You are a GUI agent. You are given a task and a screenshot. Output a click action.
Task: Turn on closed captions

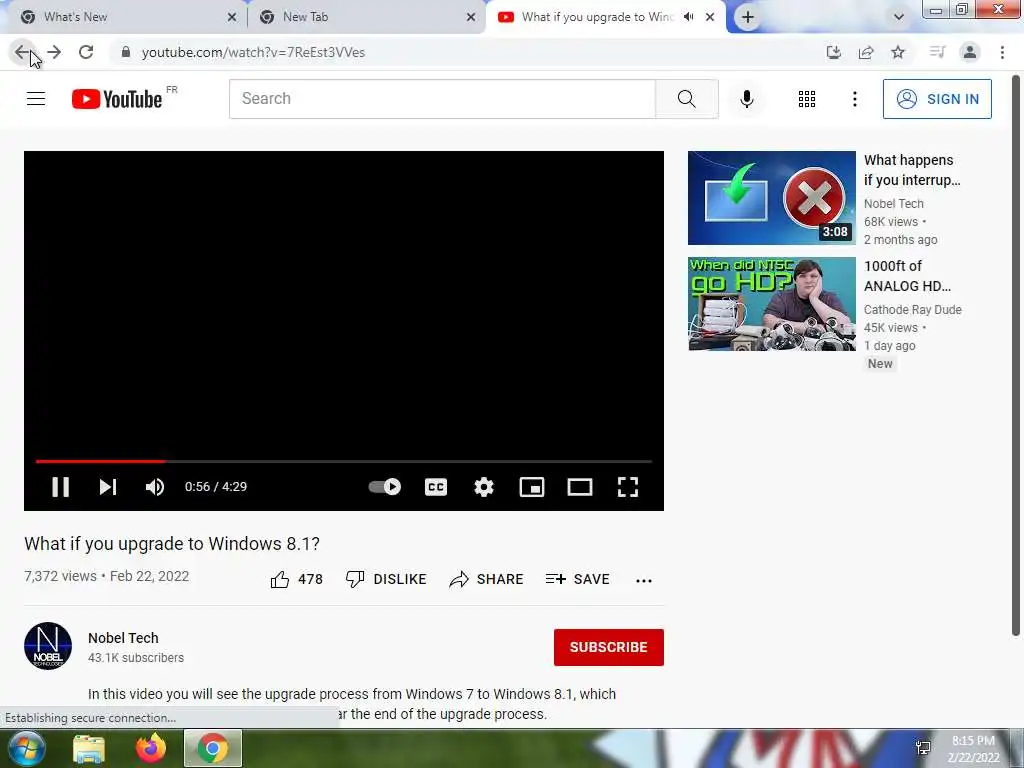point(436,487)
